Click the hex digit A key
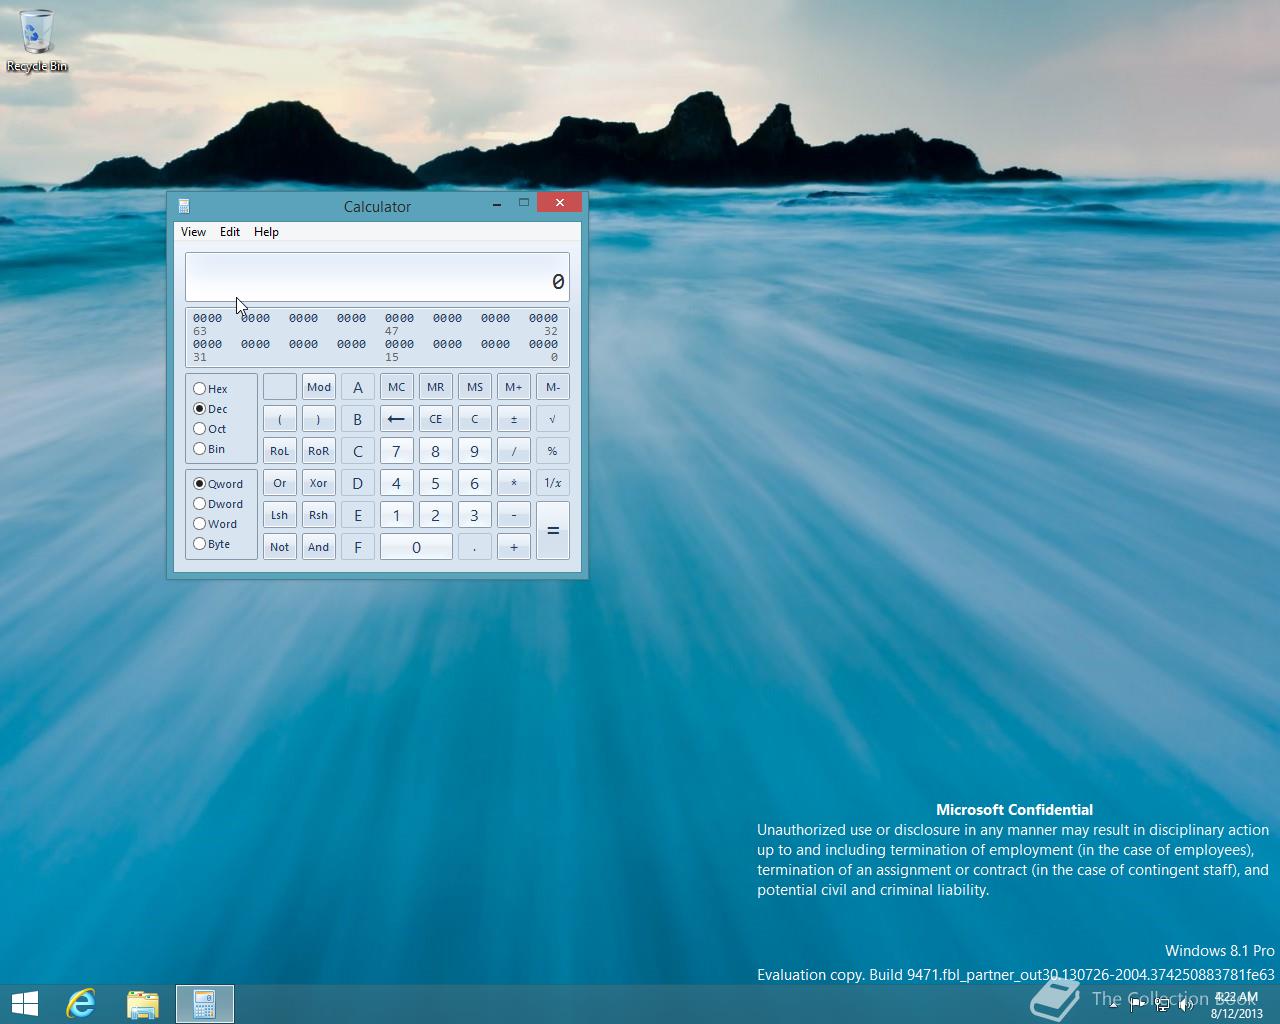Viewport: 1280px width, 1024px height. [x=357, y=387]
